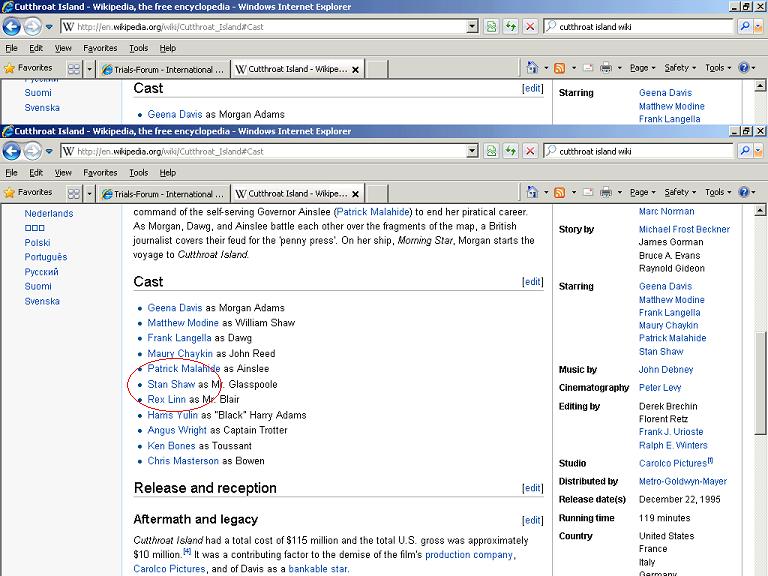Open the Matthew Modine link in the Cast list

183,323
